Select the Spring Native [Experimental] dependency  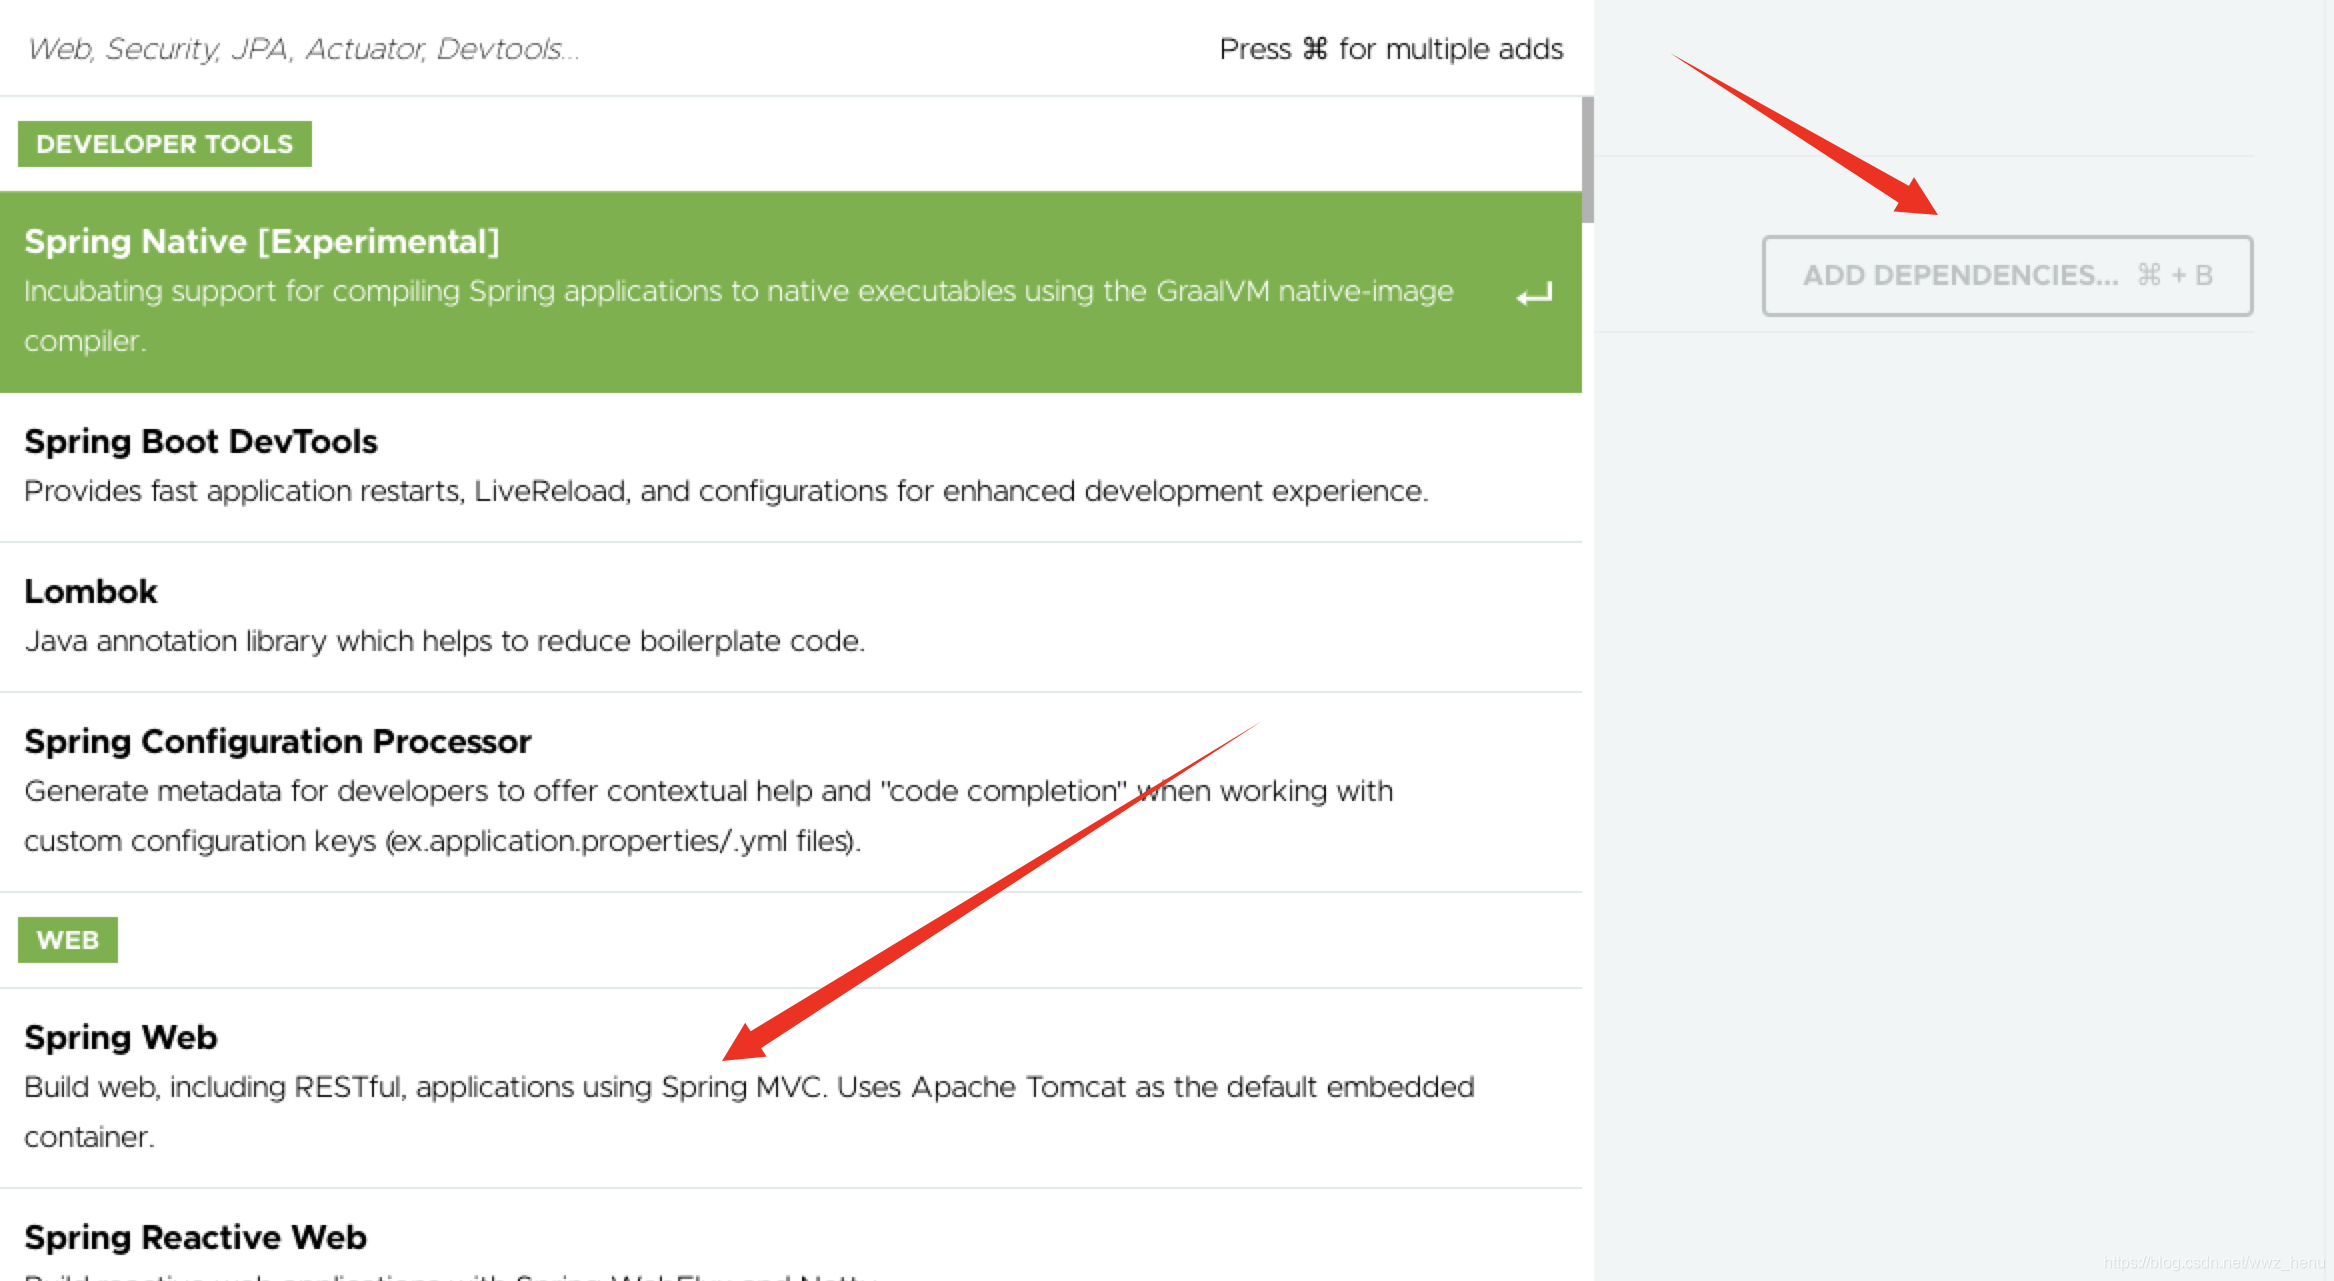click(262, 241)
